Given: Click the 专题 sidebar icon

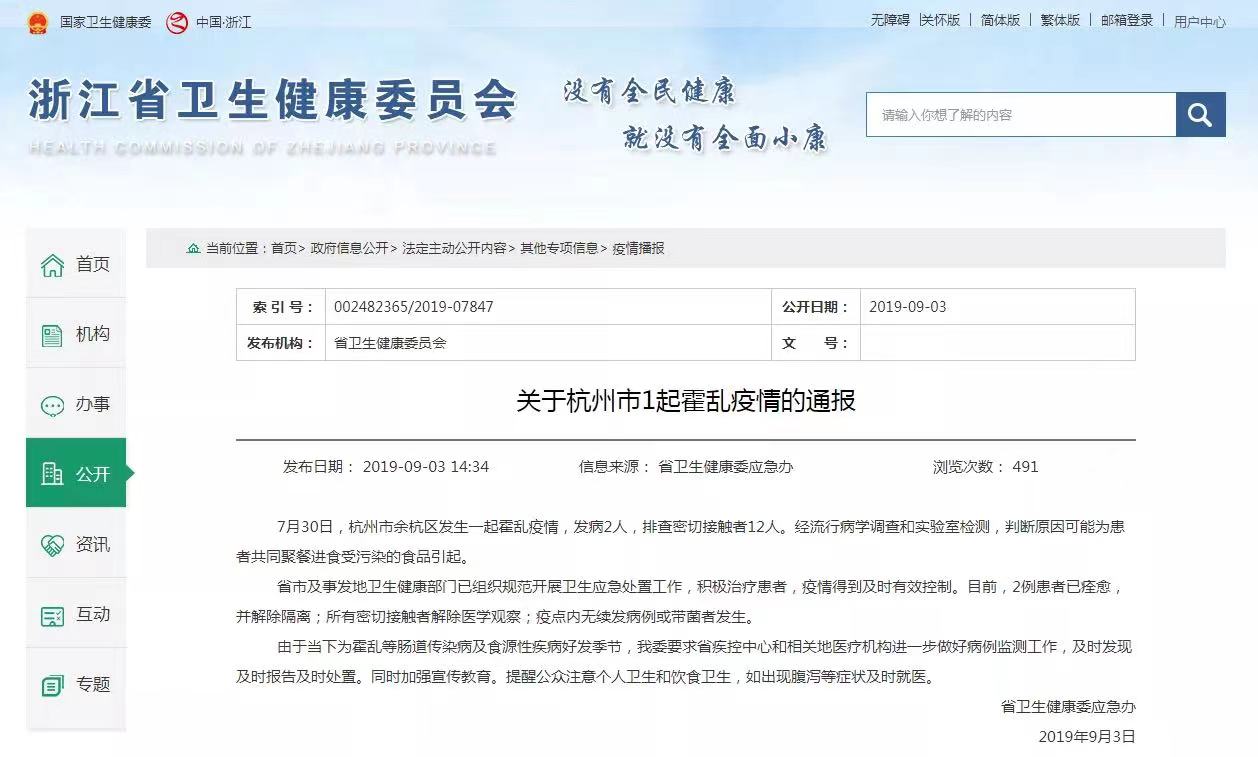Looking at the screenshot, I should 52,685.
